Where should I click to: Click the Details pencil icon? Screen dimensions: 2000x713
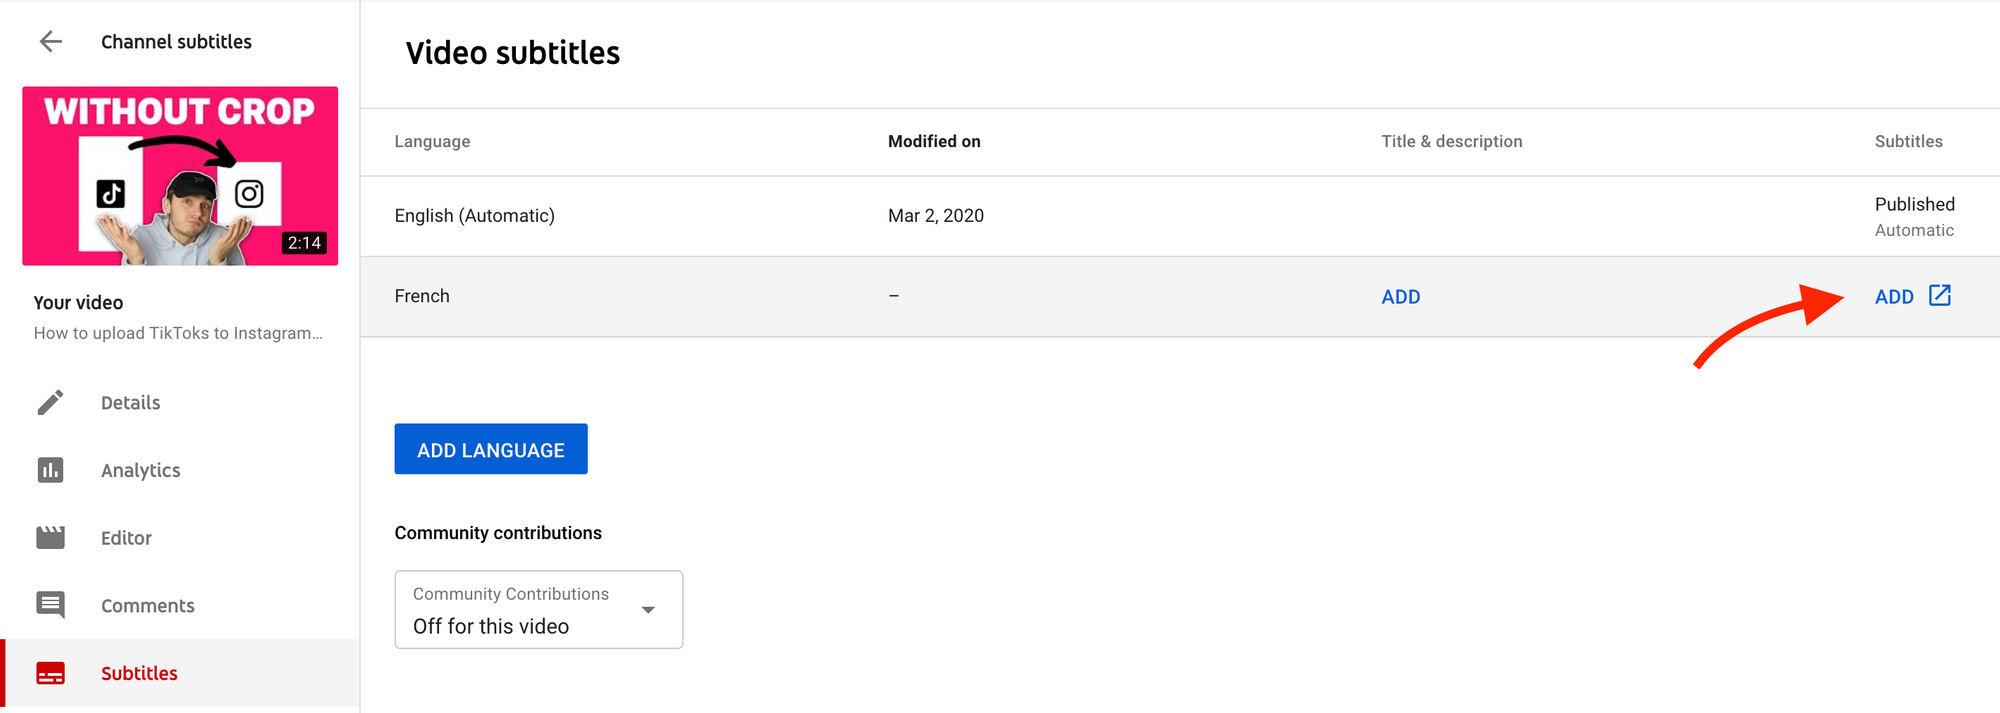pyautogui.click(x=50, y=402)
